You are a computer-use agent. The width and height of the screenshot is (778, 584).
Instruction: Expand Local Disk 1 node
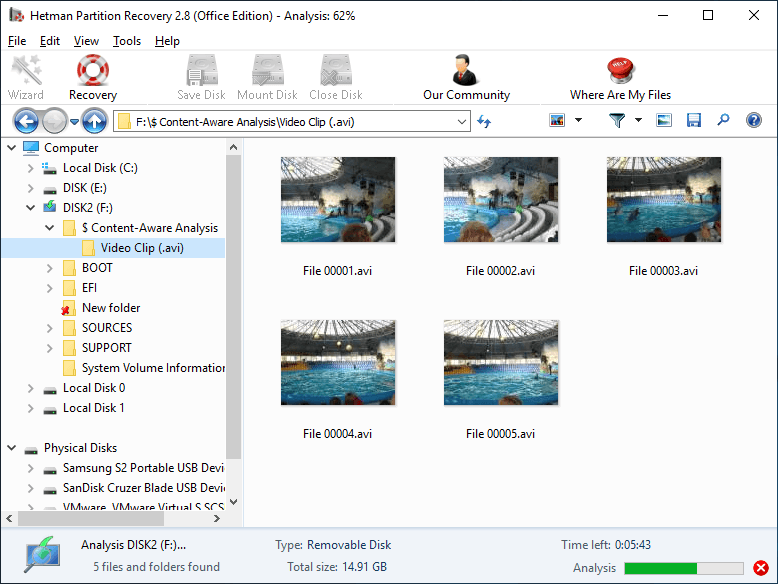[x=31, y=408]
